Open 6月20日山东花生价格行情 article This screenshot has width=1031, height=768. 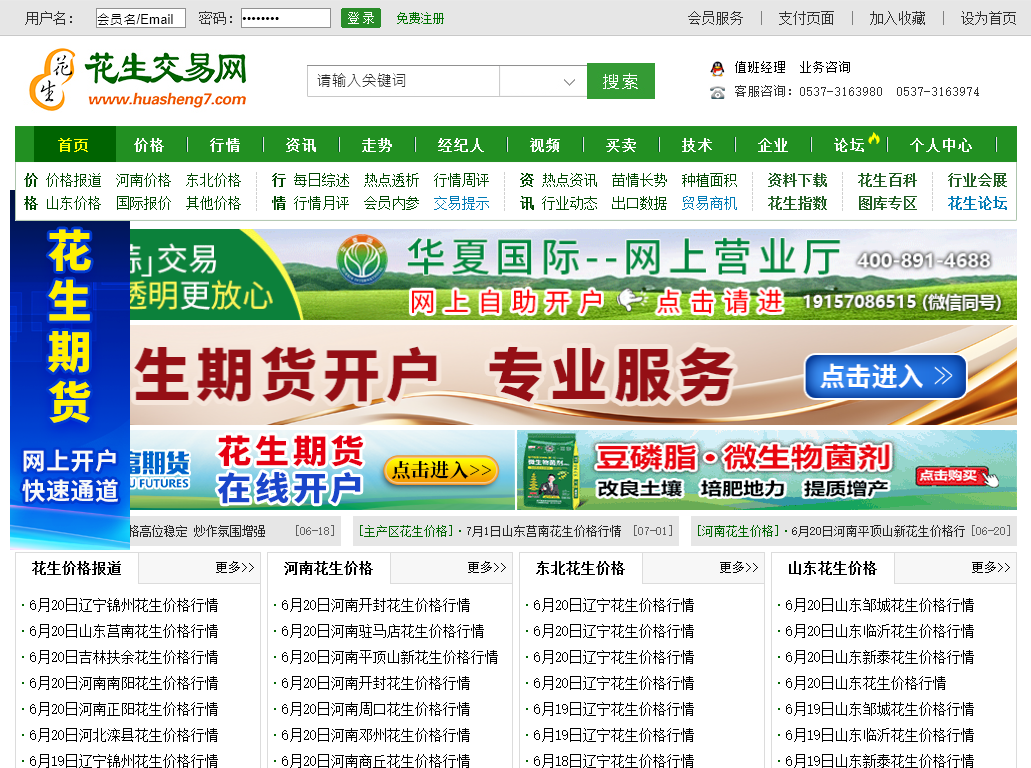(x=866, y=683)
